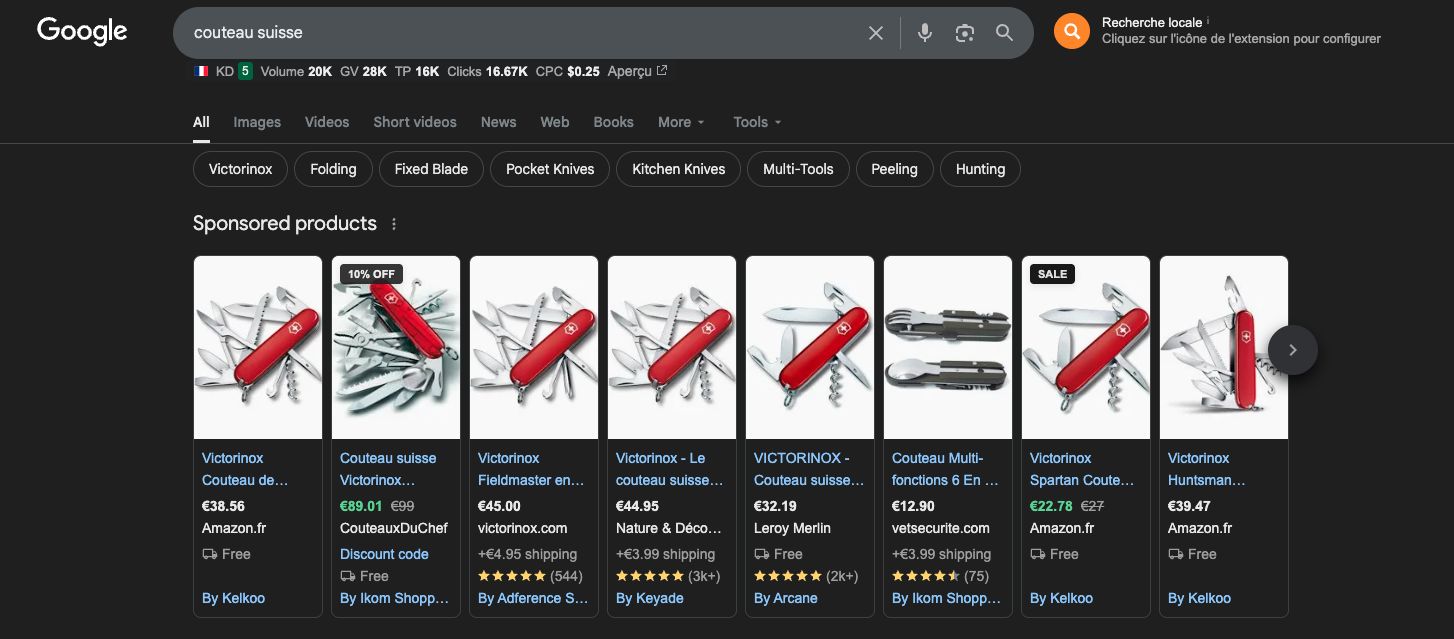Click next arrow in product carousel
The width and height of the screenshot is (1454, 639).
[1292, 350]
